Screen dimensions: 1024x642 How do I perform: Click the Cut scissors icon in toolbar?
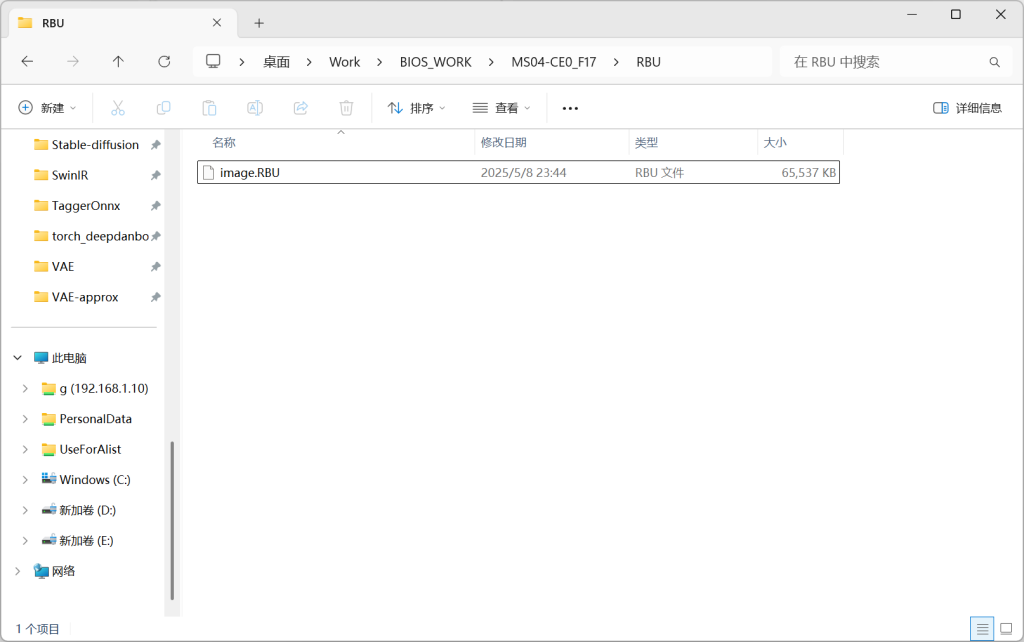[118, 108]
